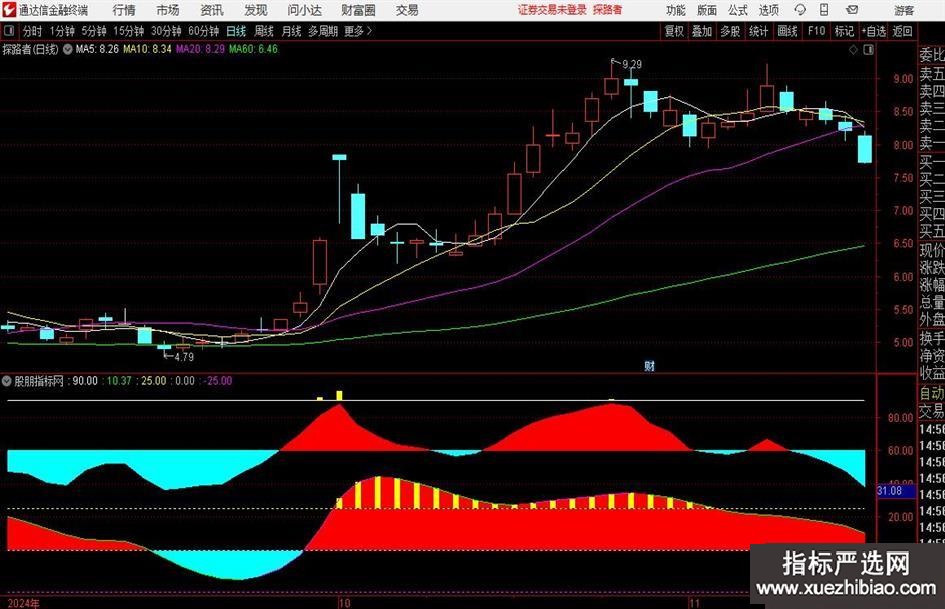Click the F10 company info button
The width and height of the screenshot is (945, 609).
pos(816,31)
